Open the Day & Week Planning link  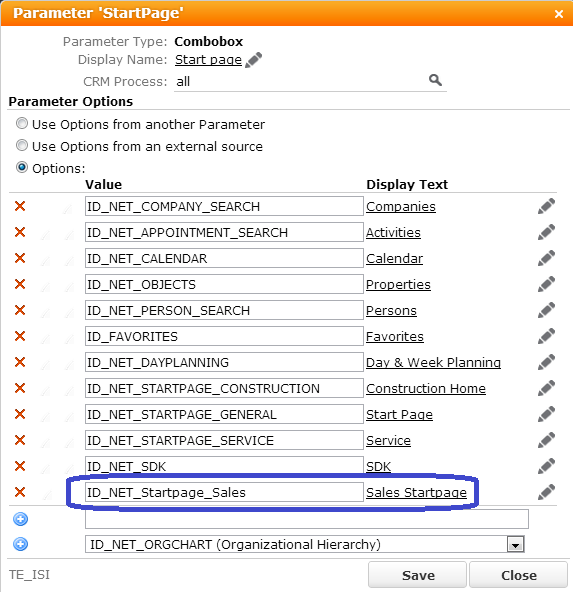pyautogui.click(x=433, y=363)
